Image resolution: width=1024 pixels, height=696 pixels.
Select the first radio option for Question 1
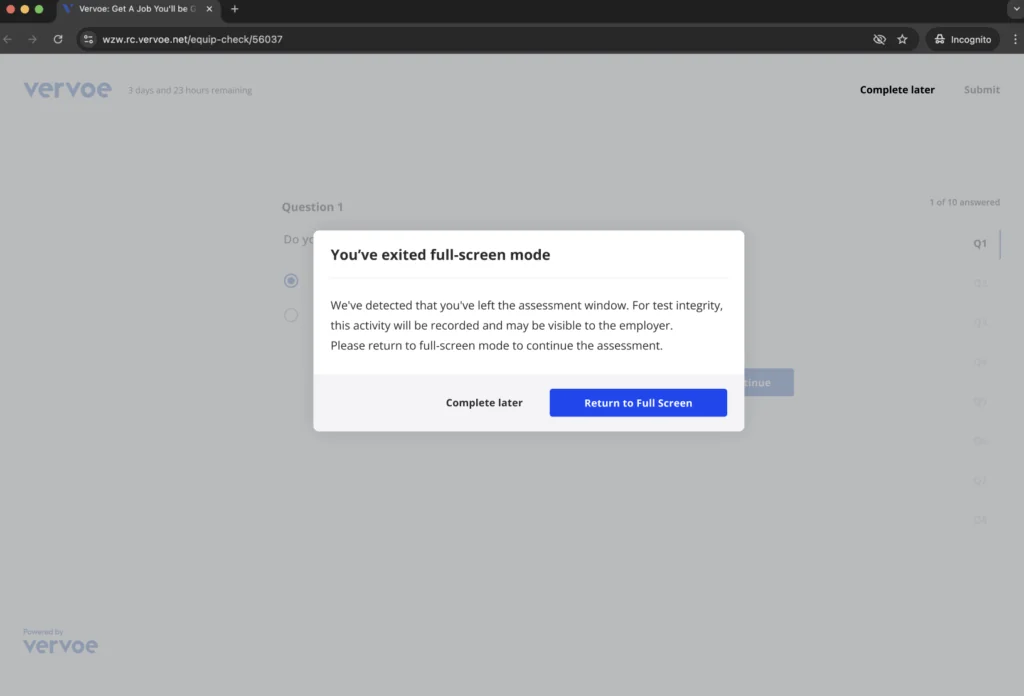point(291,281)
